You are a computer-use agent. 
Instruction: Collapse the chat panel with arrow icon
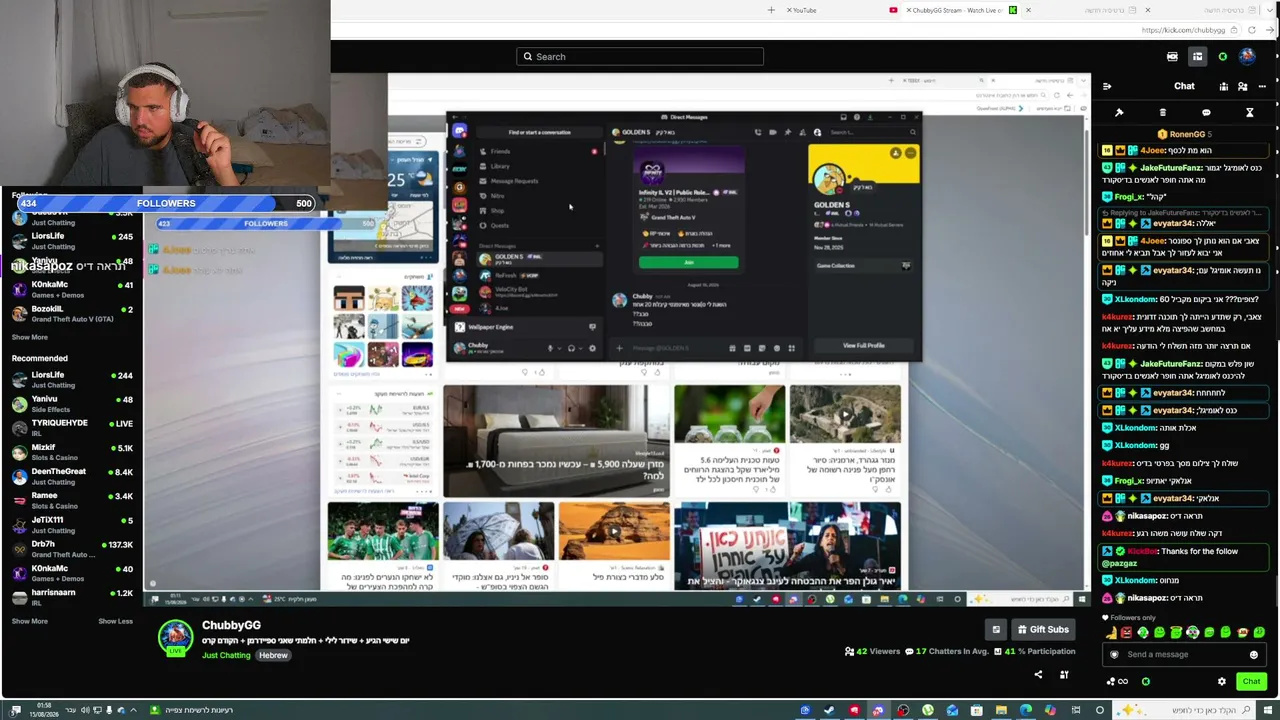(x=1107, y=86)
